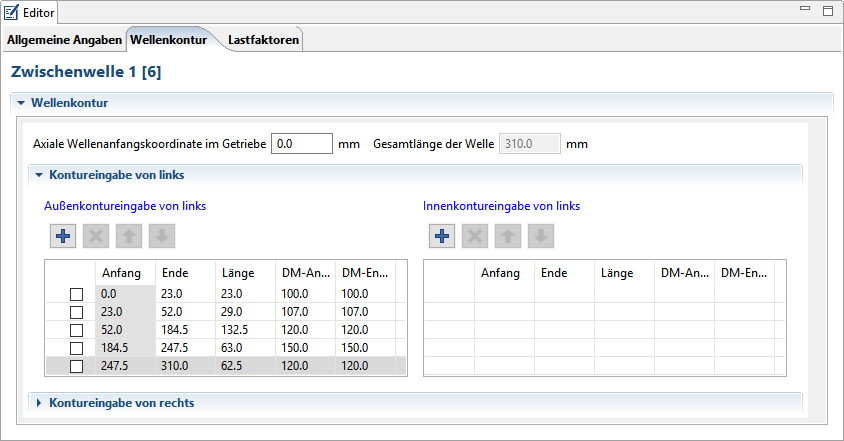Screen dimensions: 844x441
Task: Click move up arrow for Innenkontur
Action: tap(509, 237)
